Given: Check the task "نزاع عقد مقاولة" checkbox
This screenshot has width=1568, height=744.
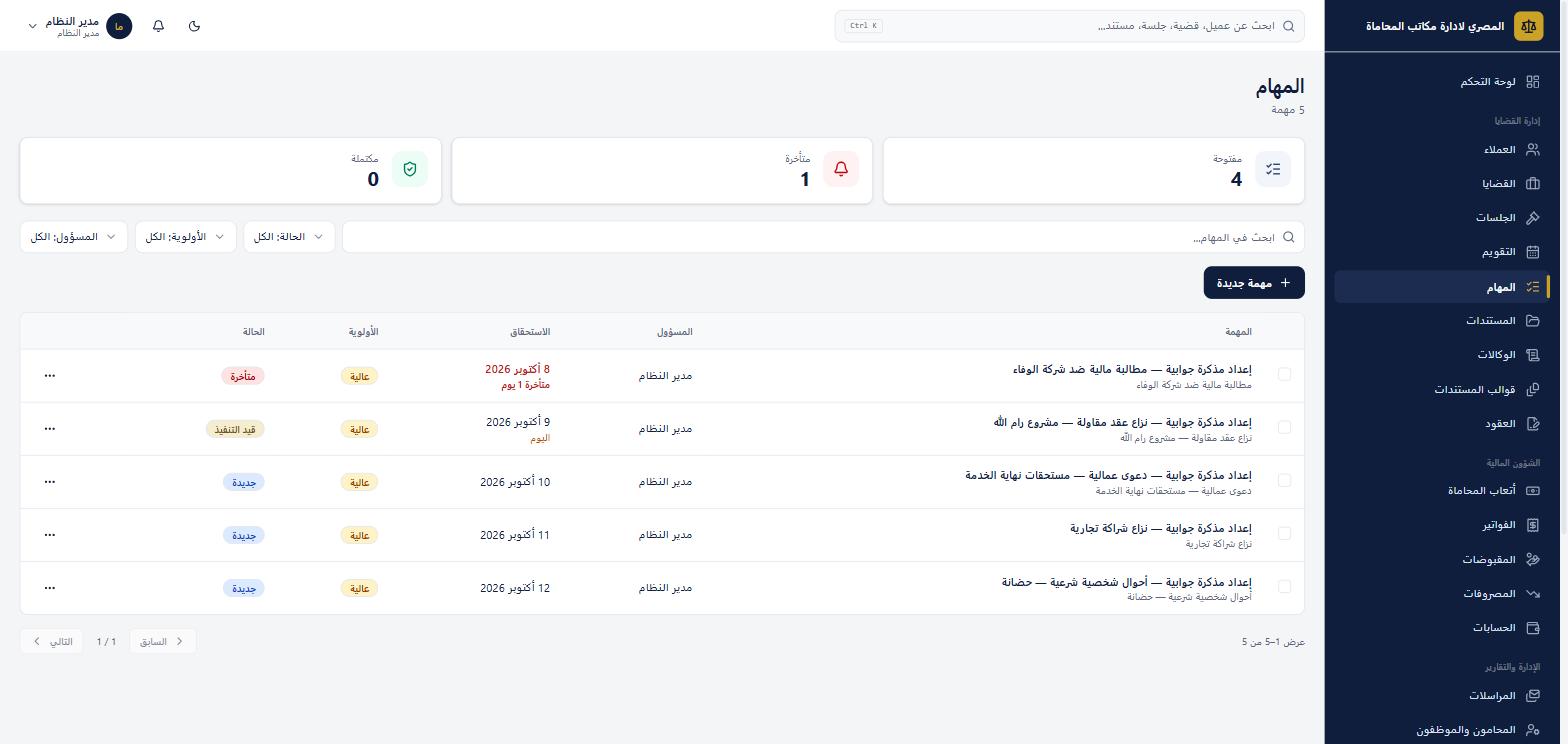Looking at the screenshot, I should 1284,427.
